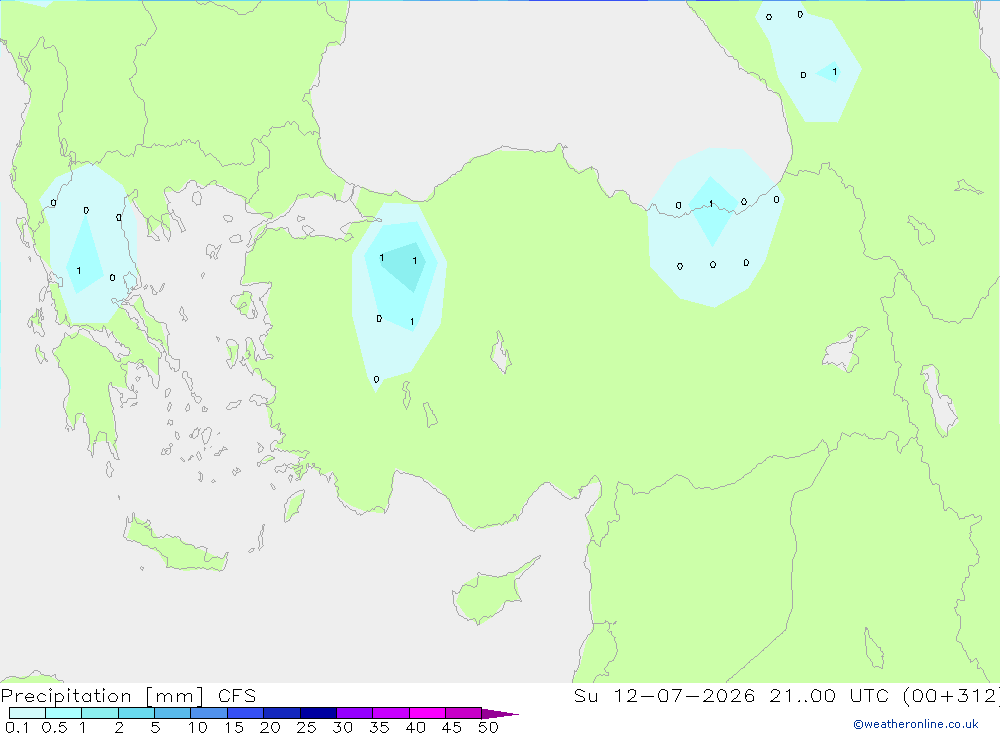Click the northeastern Caucasus precipitation cell marked 1

click(x=830, y=71)
